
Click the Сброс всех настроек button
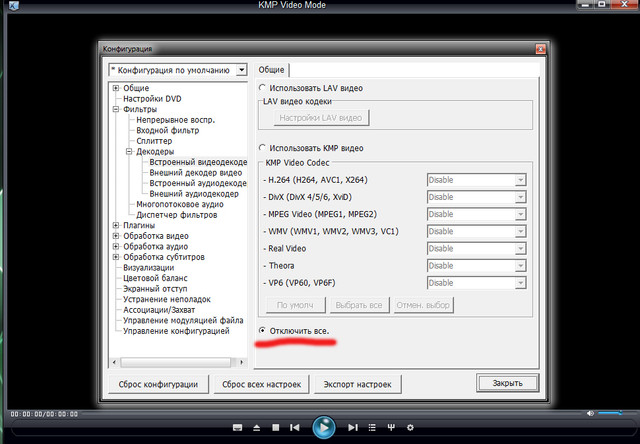point(261,384)
